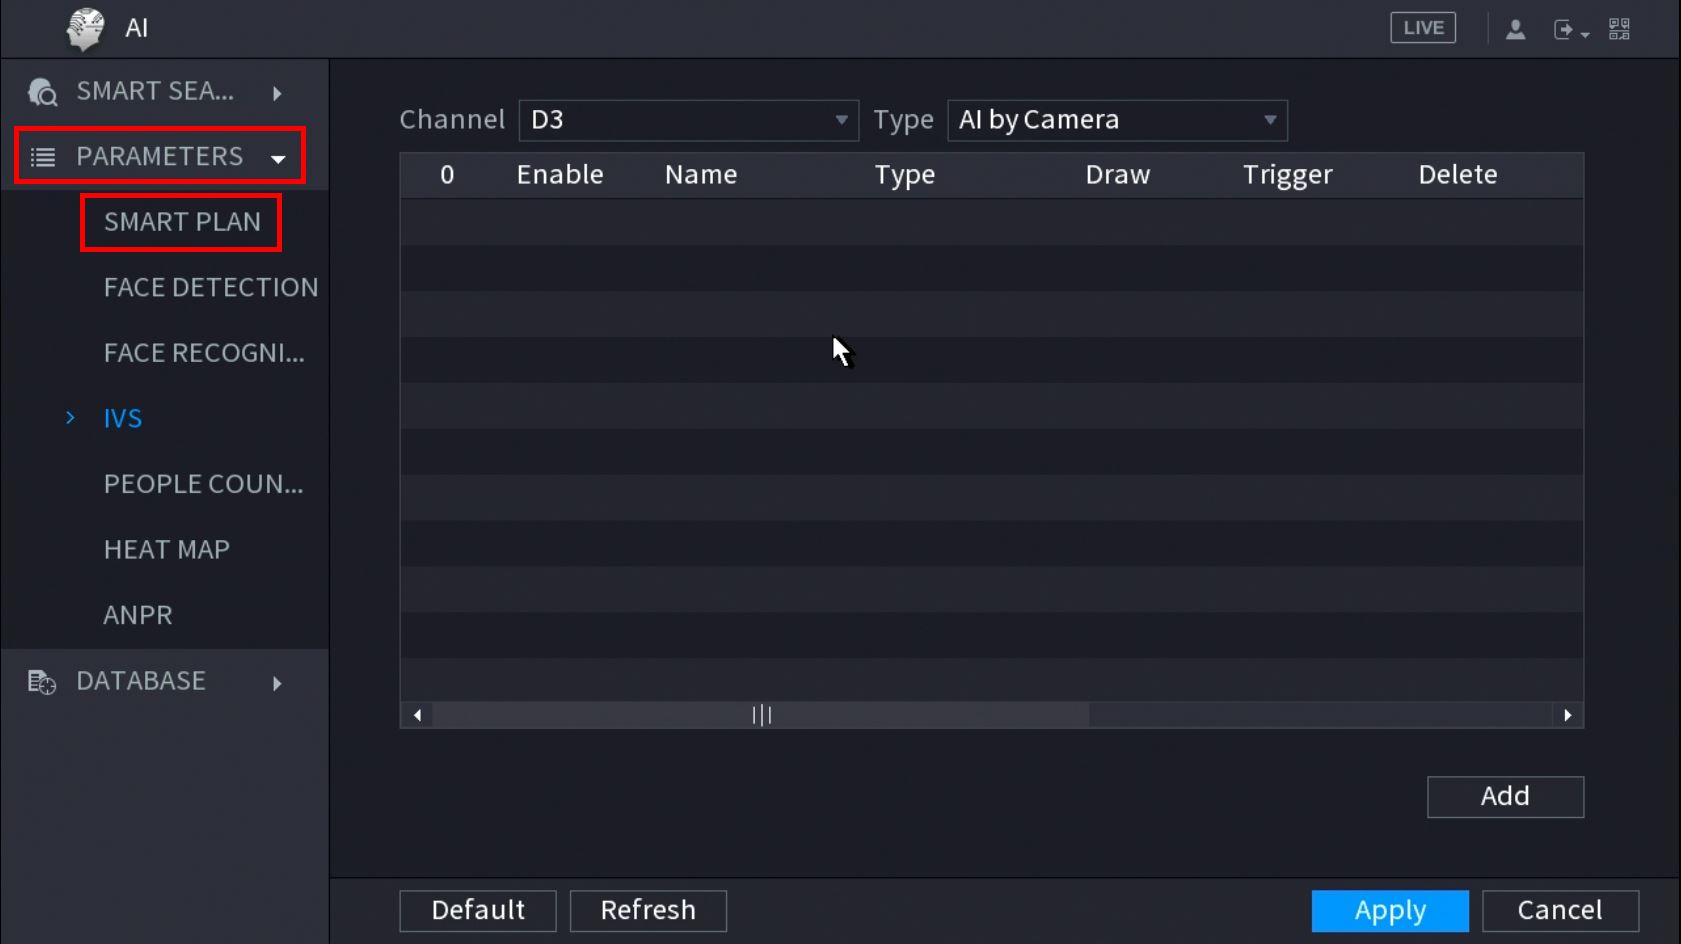Open the Channel dropdown showing D3
This screenshot has width=1681, height=944.
pyautogui.click(x=688, y=120)
